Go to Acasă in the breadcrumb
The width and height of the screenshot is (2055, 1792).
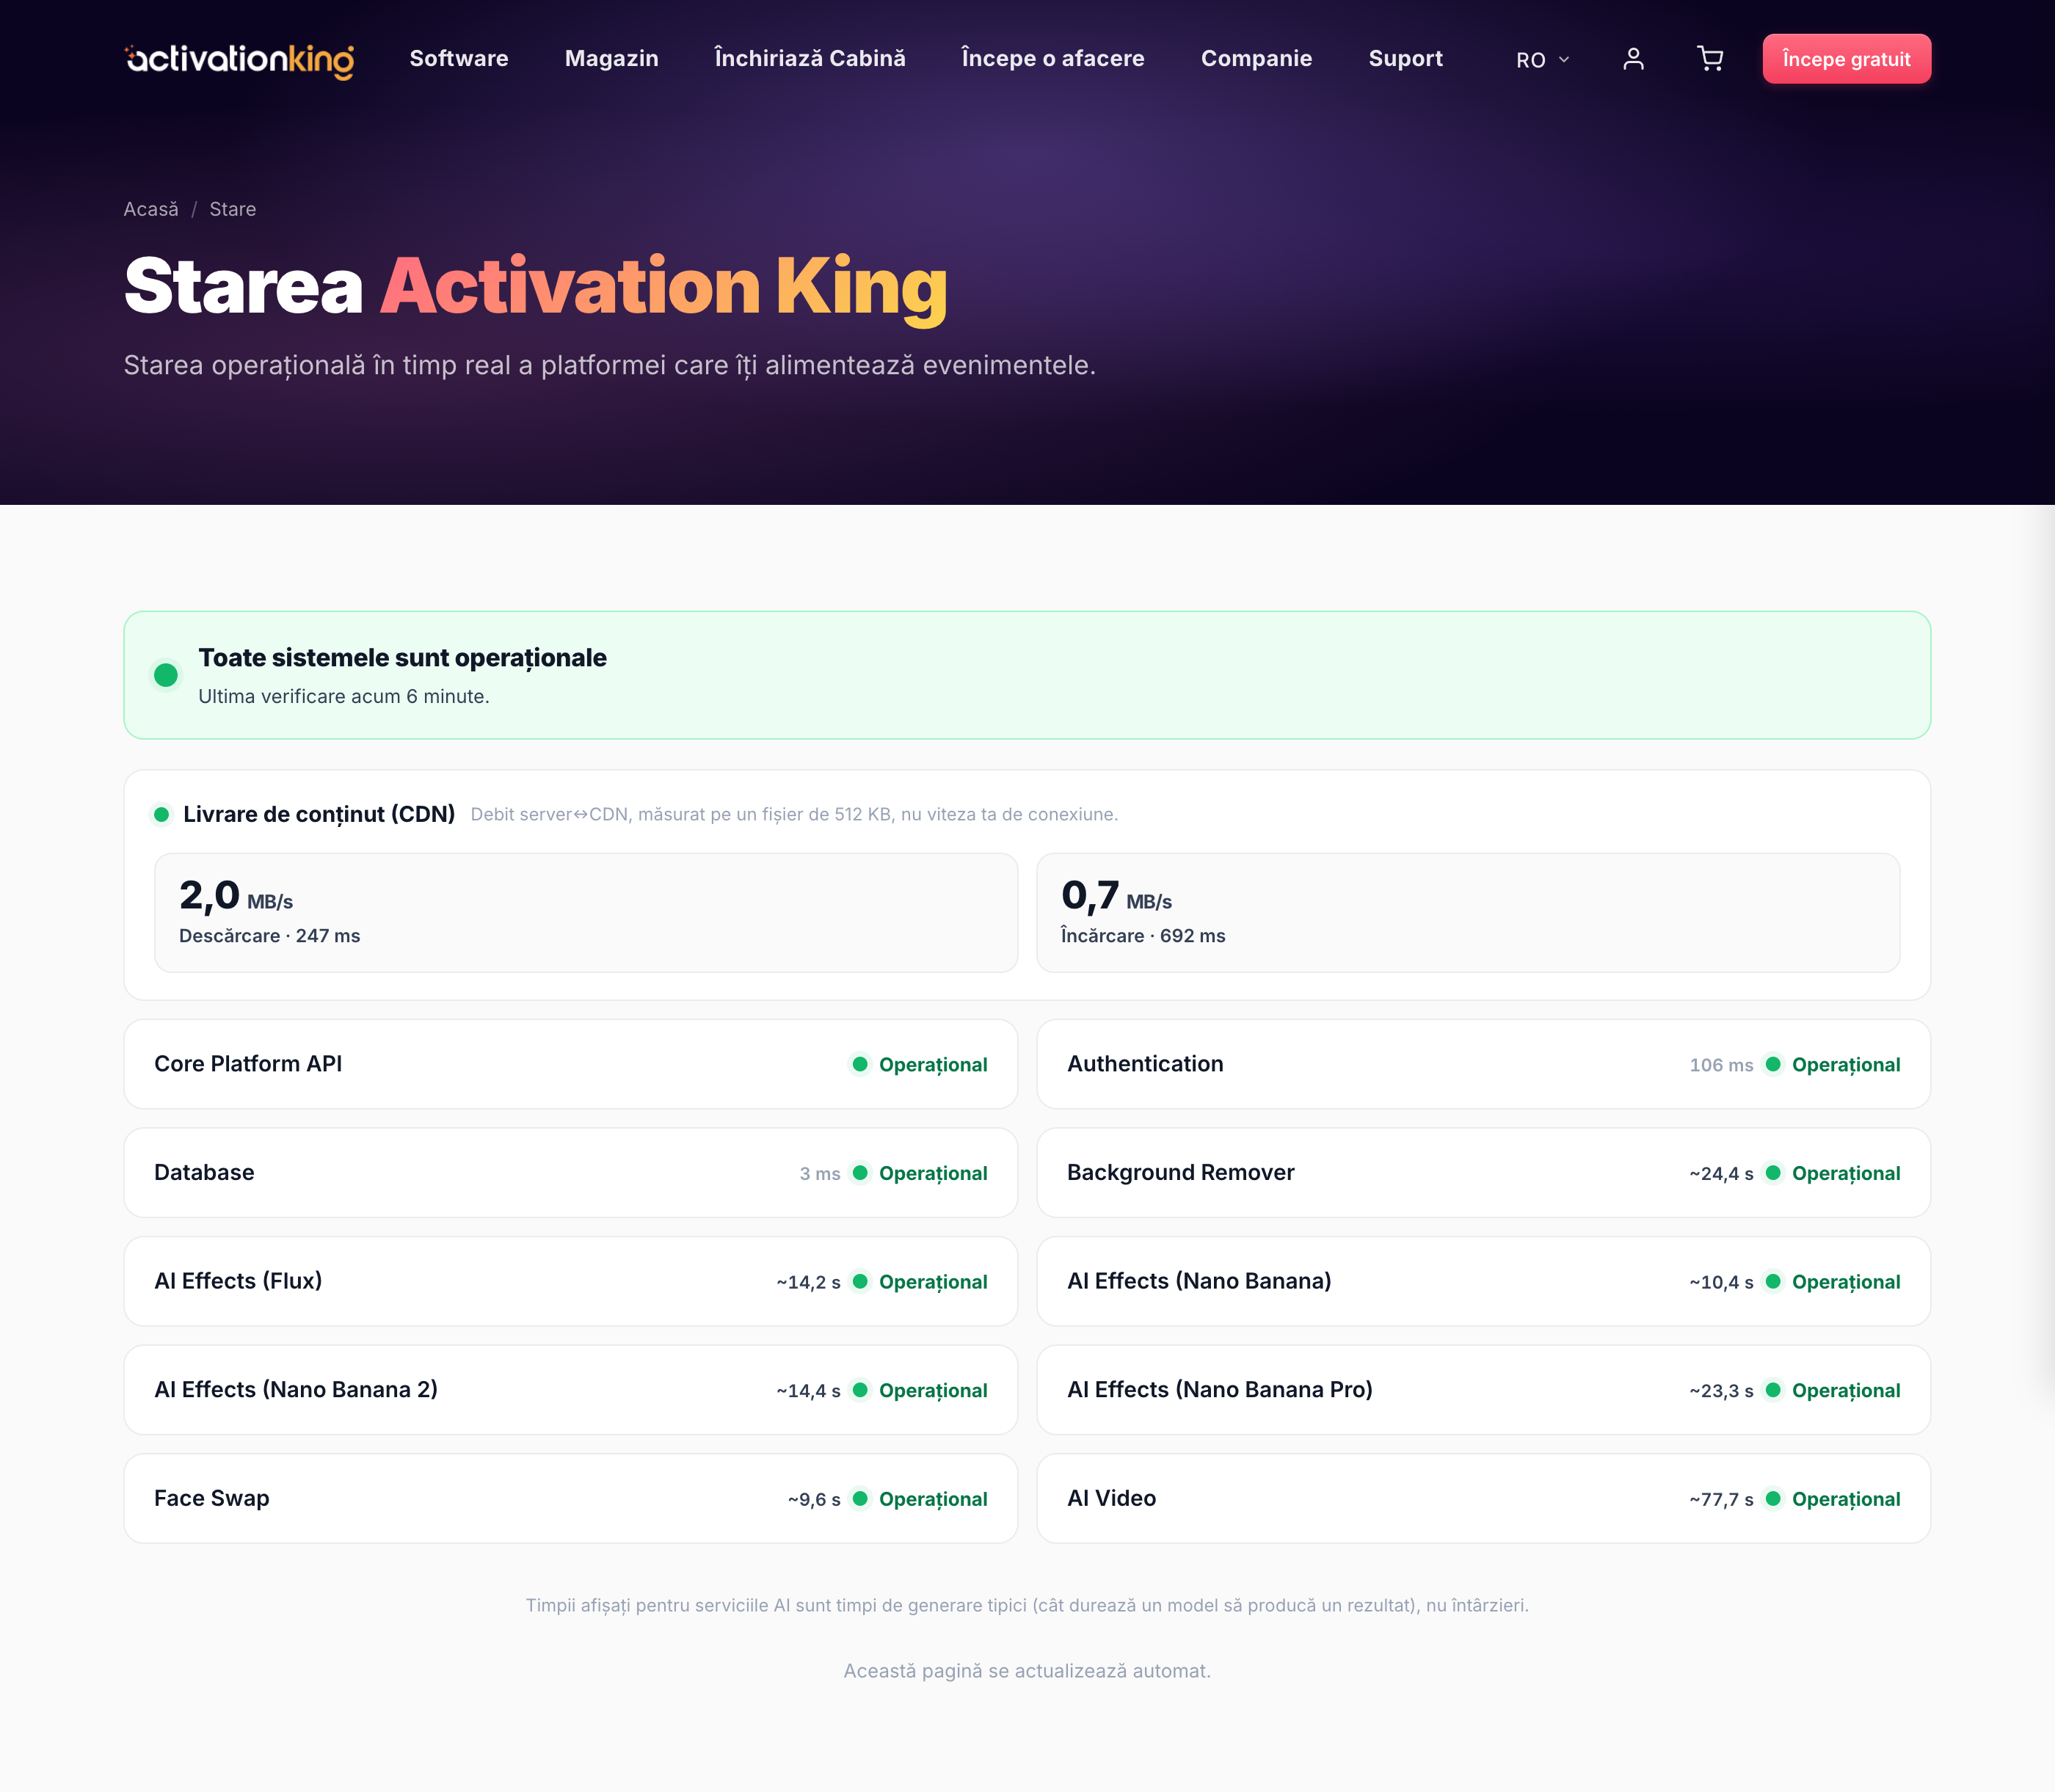pyautogui.click(x=151, y=209)
